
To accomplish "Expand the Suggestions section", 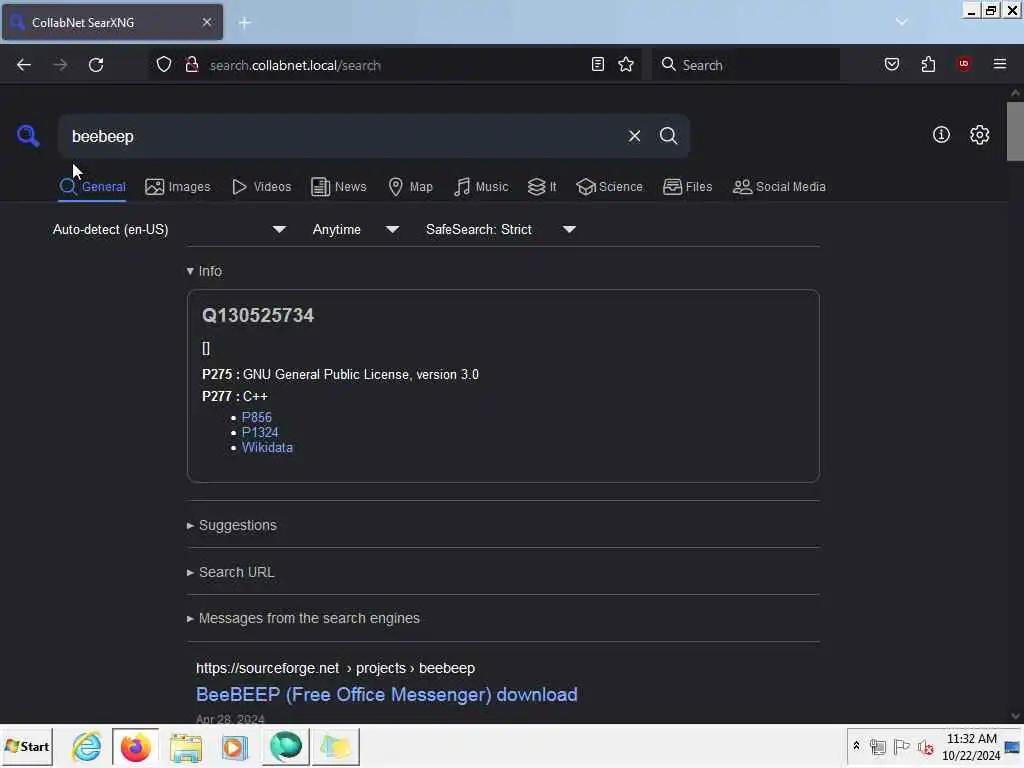I will (x=232, y=525).
